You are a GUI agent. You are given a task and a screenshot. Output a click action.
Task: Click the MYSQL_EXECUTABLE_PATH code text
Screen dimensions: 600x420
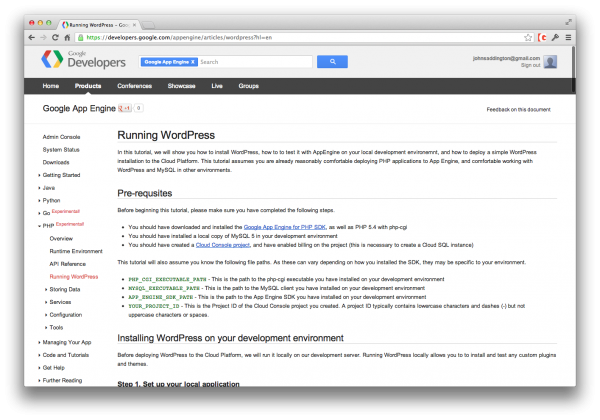(164, 288)
